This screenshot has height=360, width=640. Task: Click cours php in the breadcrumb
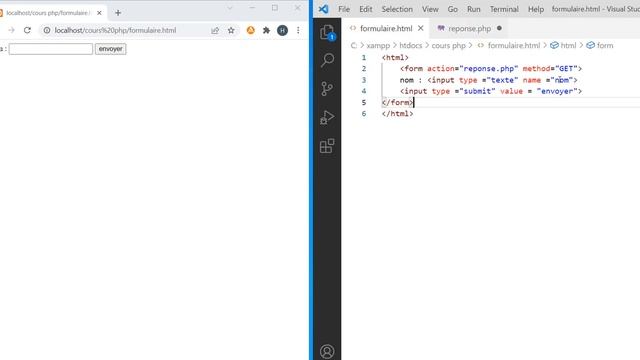(449, 45)
